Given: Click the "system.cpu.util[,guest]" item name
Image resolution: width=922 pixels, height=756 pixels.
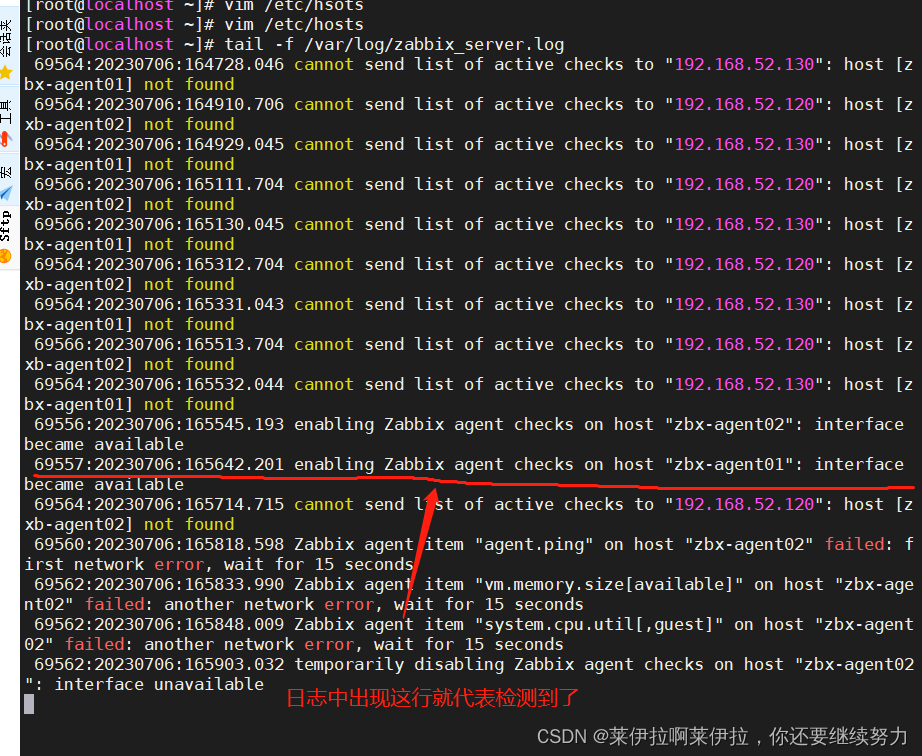Looking at the screenshot, I should pyautogui.click(x=599, y=624).
